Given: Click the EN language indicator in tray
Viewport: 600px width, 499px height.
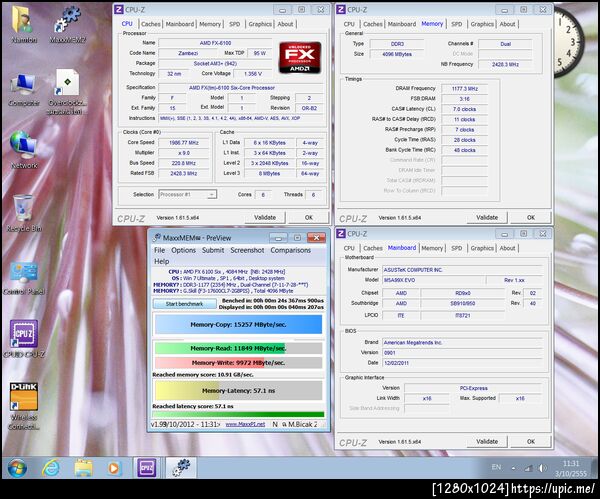Looking at the screenshot, I should [496, 467].
